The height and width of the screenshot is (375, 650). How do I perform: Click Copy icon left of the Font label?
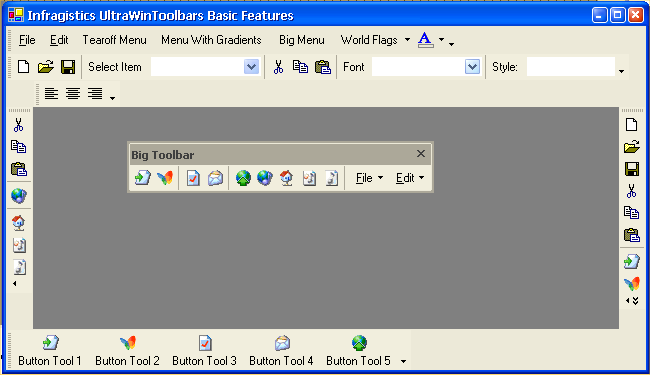300,67
